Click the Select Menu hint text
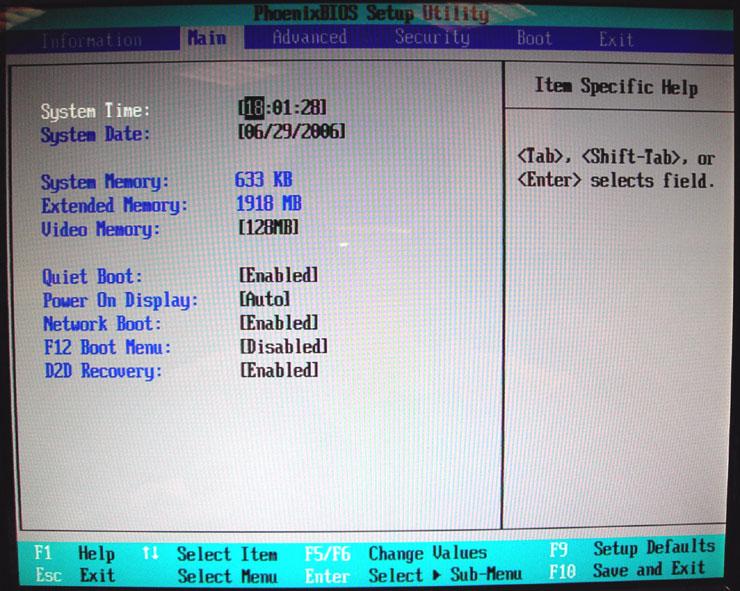740x591 pixels. (227, 576)
